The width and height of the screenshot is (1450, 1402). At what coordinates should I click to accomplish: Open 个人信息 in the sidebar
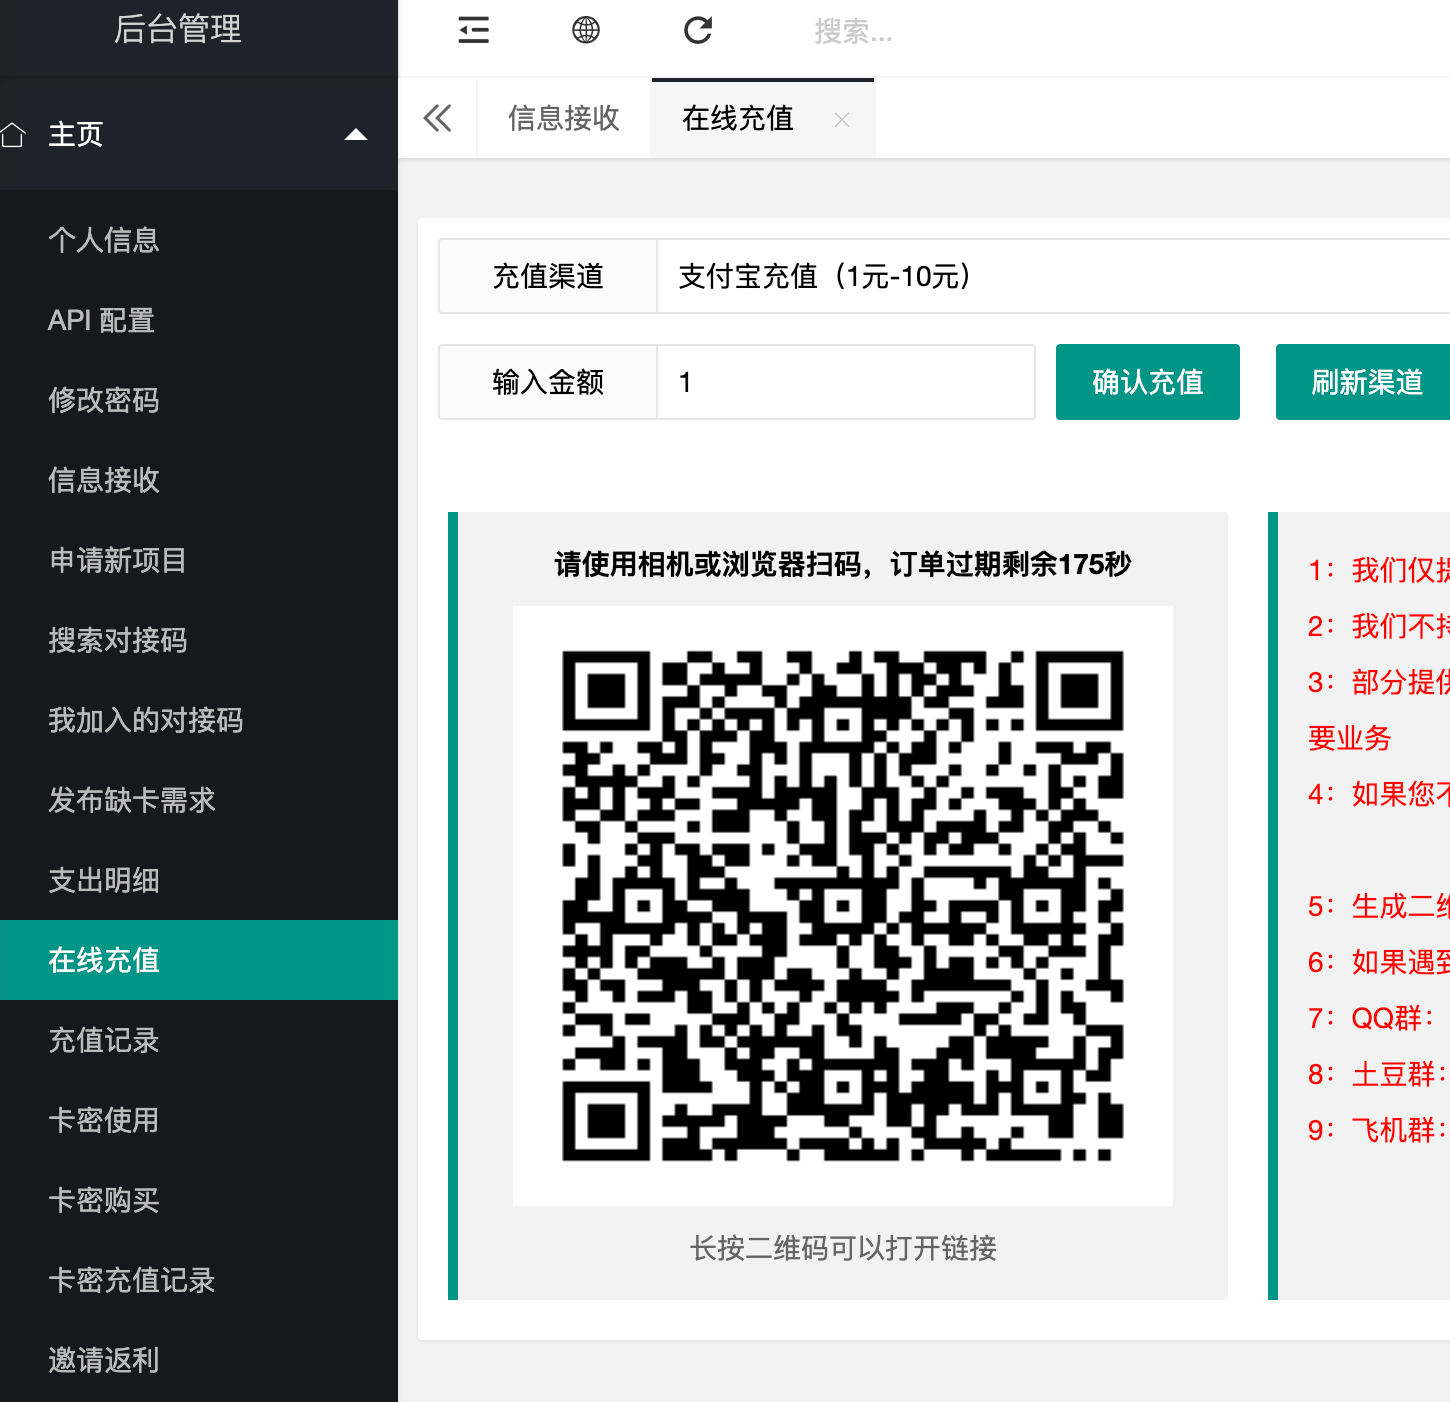pyautogui.click(x=199, y=240)
